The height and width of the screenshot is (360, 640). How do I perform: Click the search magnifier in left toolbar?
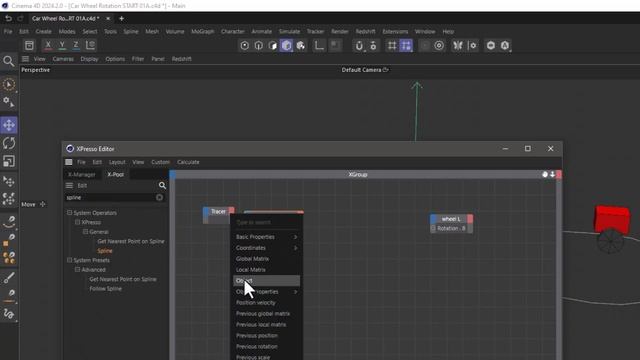click(x=9, y=61)
